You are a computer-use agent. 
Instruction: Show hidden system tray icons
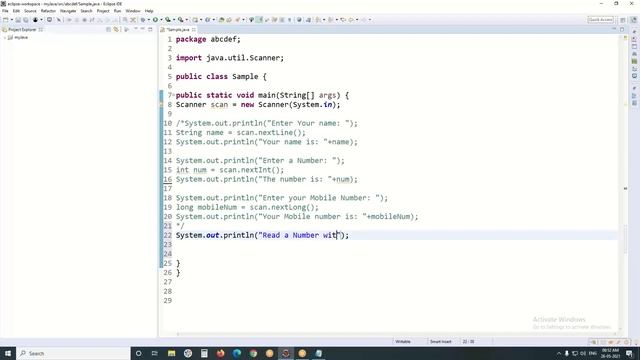click(558, 353)
